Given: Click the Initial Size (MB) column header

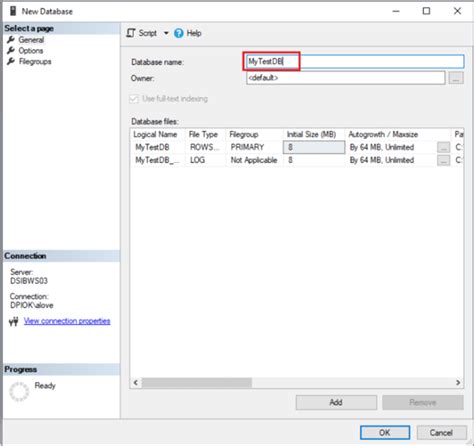Looking at the screenshot, I should point(314,134).
